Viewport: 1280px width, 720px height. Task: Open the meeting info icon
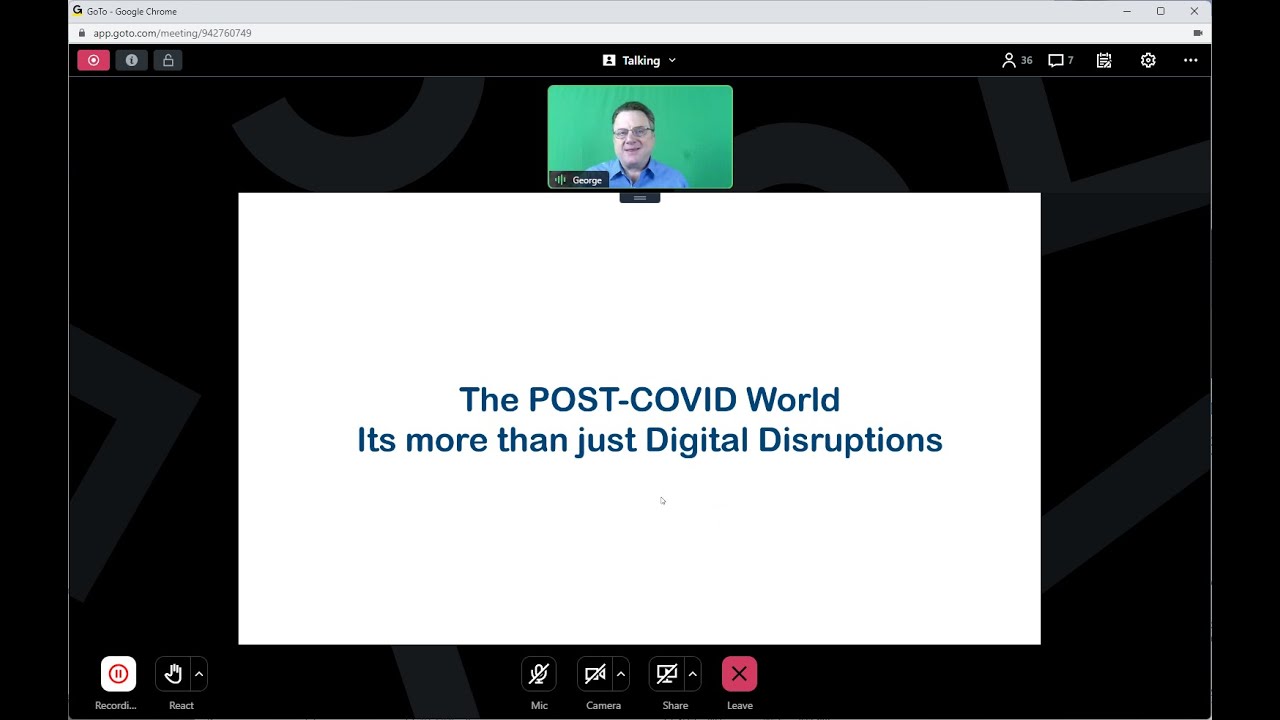point(131,60)
